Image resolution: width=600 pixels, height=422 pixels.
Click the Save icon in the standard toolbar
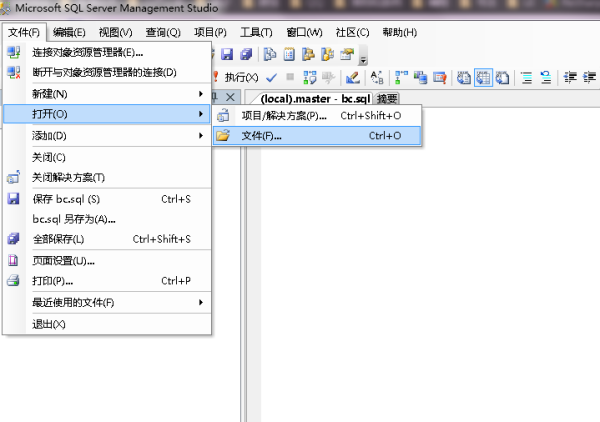tap(227, 54)
